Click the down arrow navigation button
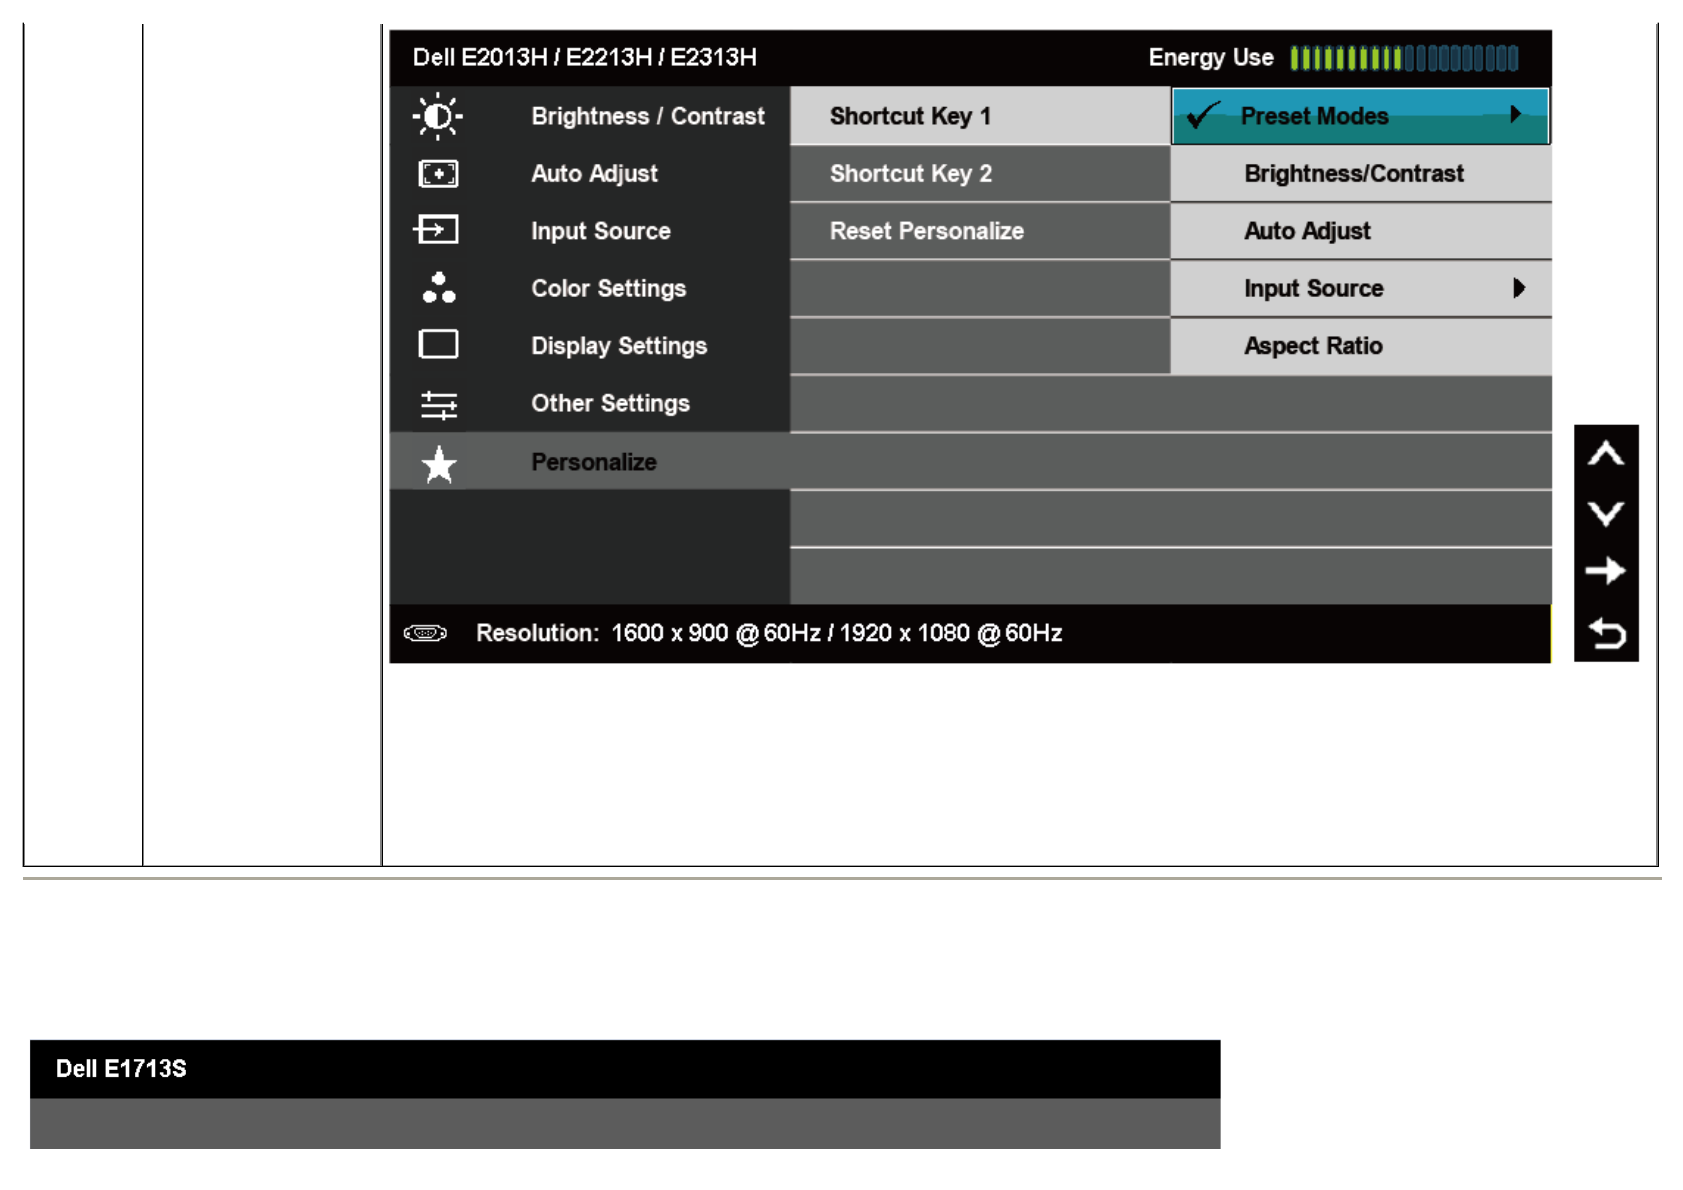The image size is (1683, 1190). pos(1606,514)
